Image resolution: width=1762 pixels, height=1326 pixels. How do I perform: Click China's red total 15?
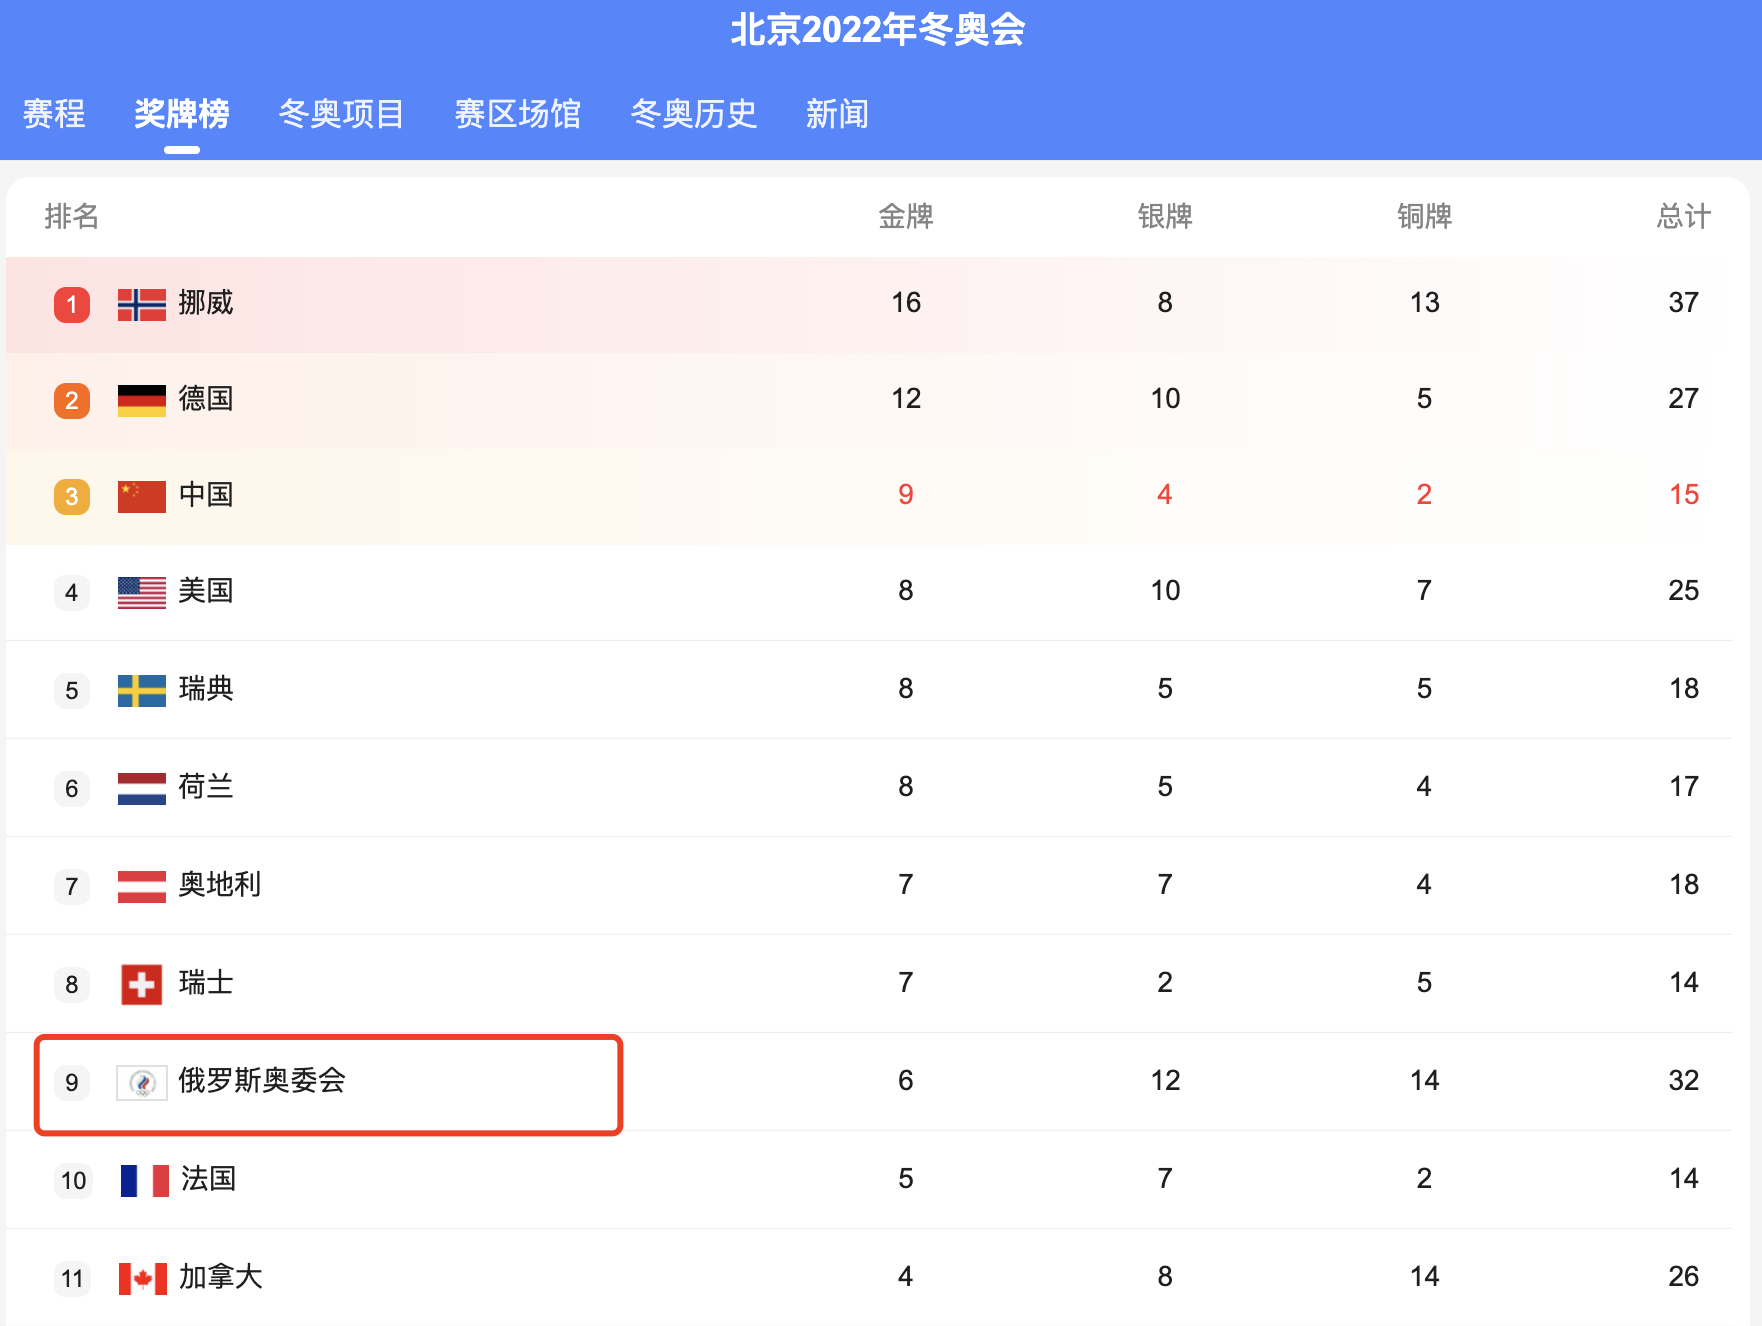point(1684,494)
